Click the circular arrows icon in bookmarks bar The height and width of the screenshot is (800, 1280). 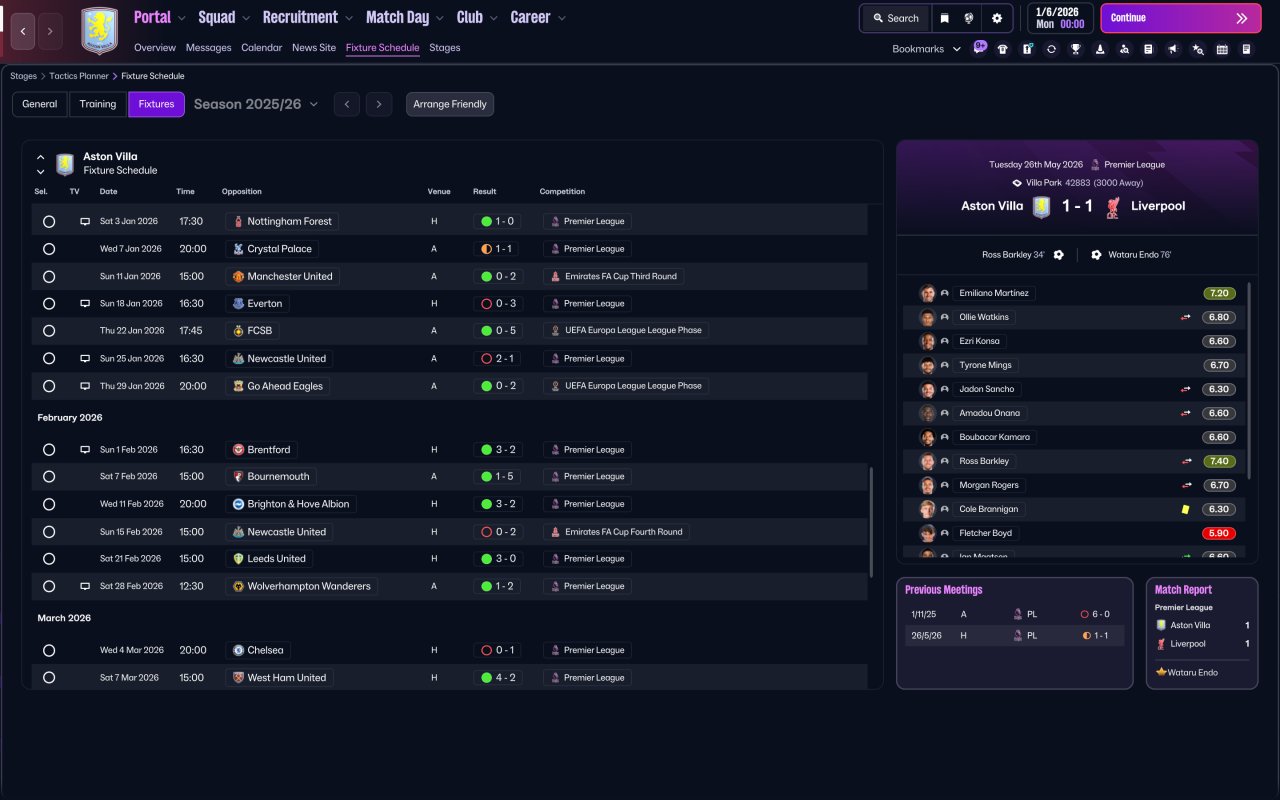pos(1051,49)
